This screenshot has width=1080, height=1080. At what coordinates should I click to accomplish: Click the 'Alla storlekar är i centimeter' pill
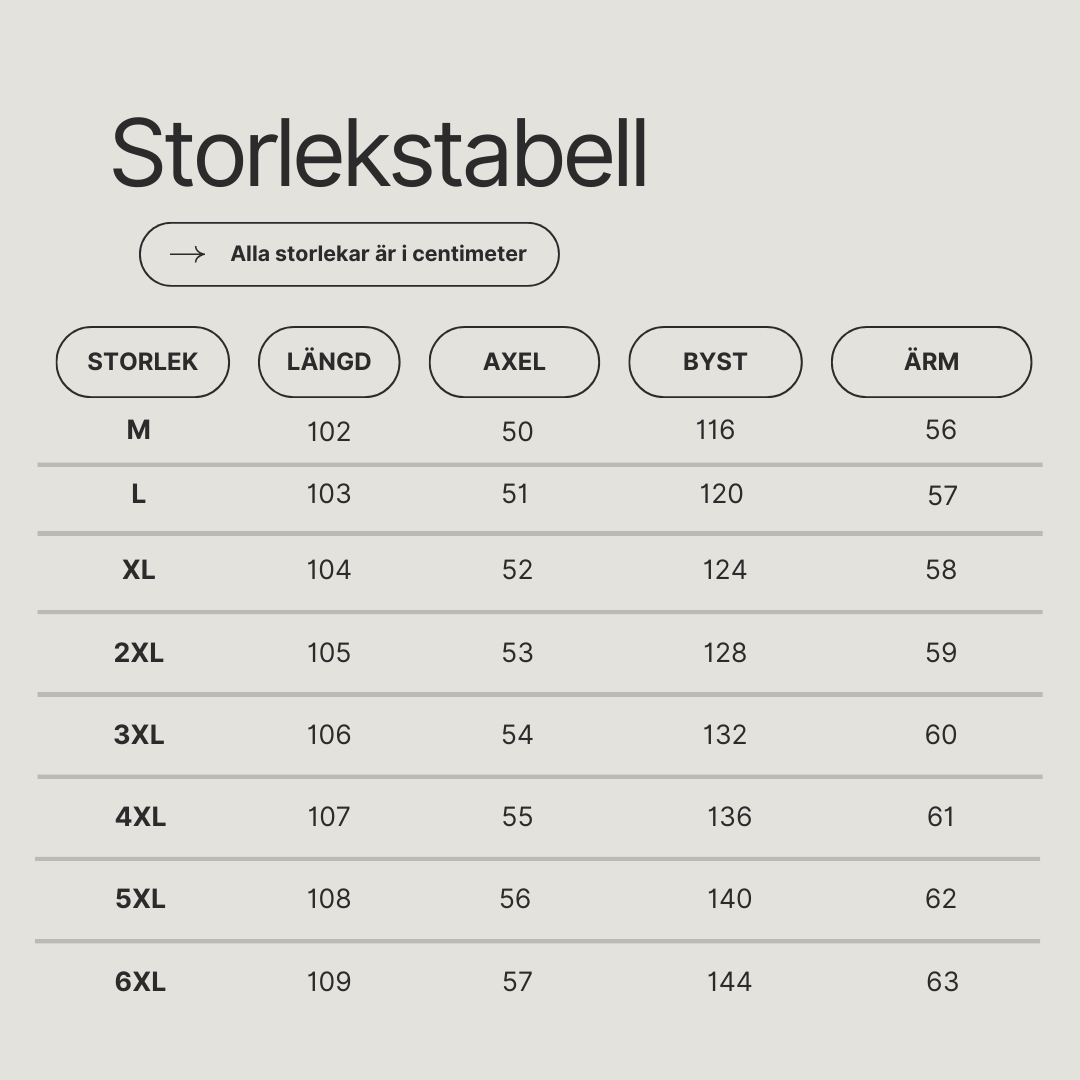coord(349,254)
